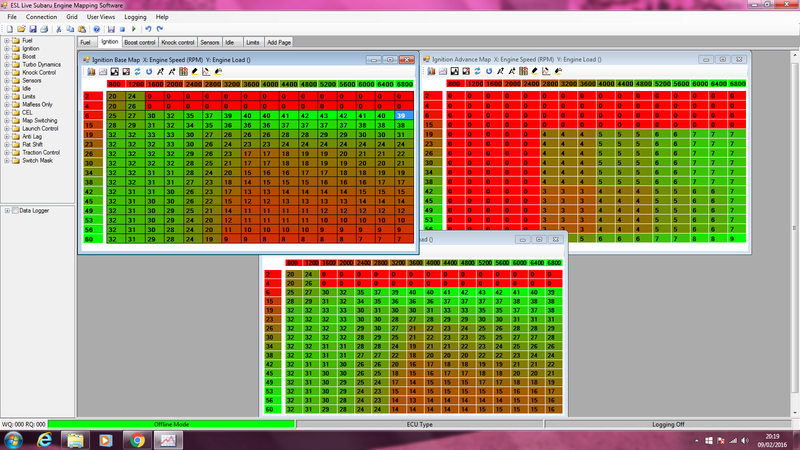Print with the printer toolbar icon
Screen dimensions: 800x450
pyautogui.click(x=44, y=29)
